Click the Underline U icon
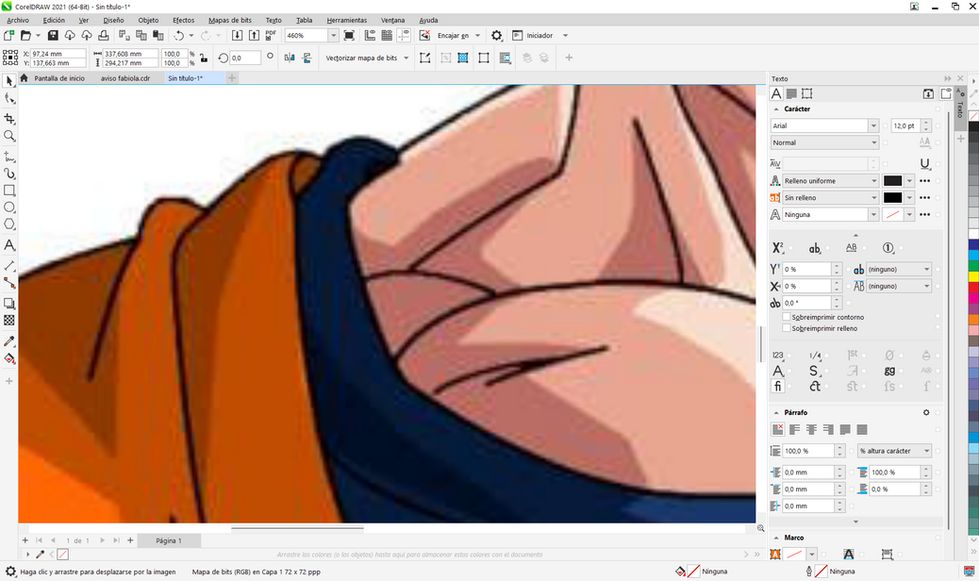This screenshot has height=581, width=979. tap(925, 164)
